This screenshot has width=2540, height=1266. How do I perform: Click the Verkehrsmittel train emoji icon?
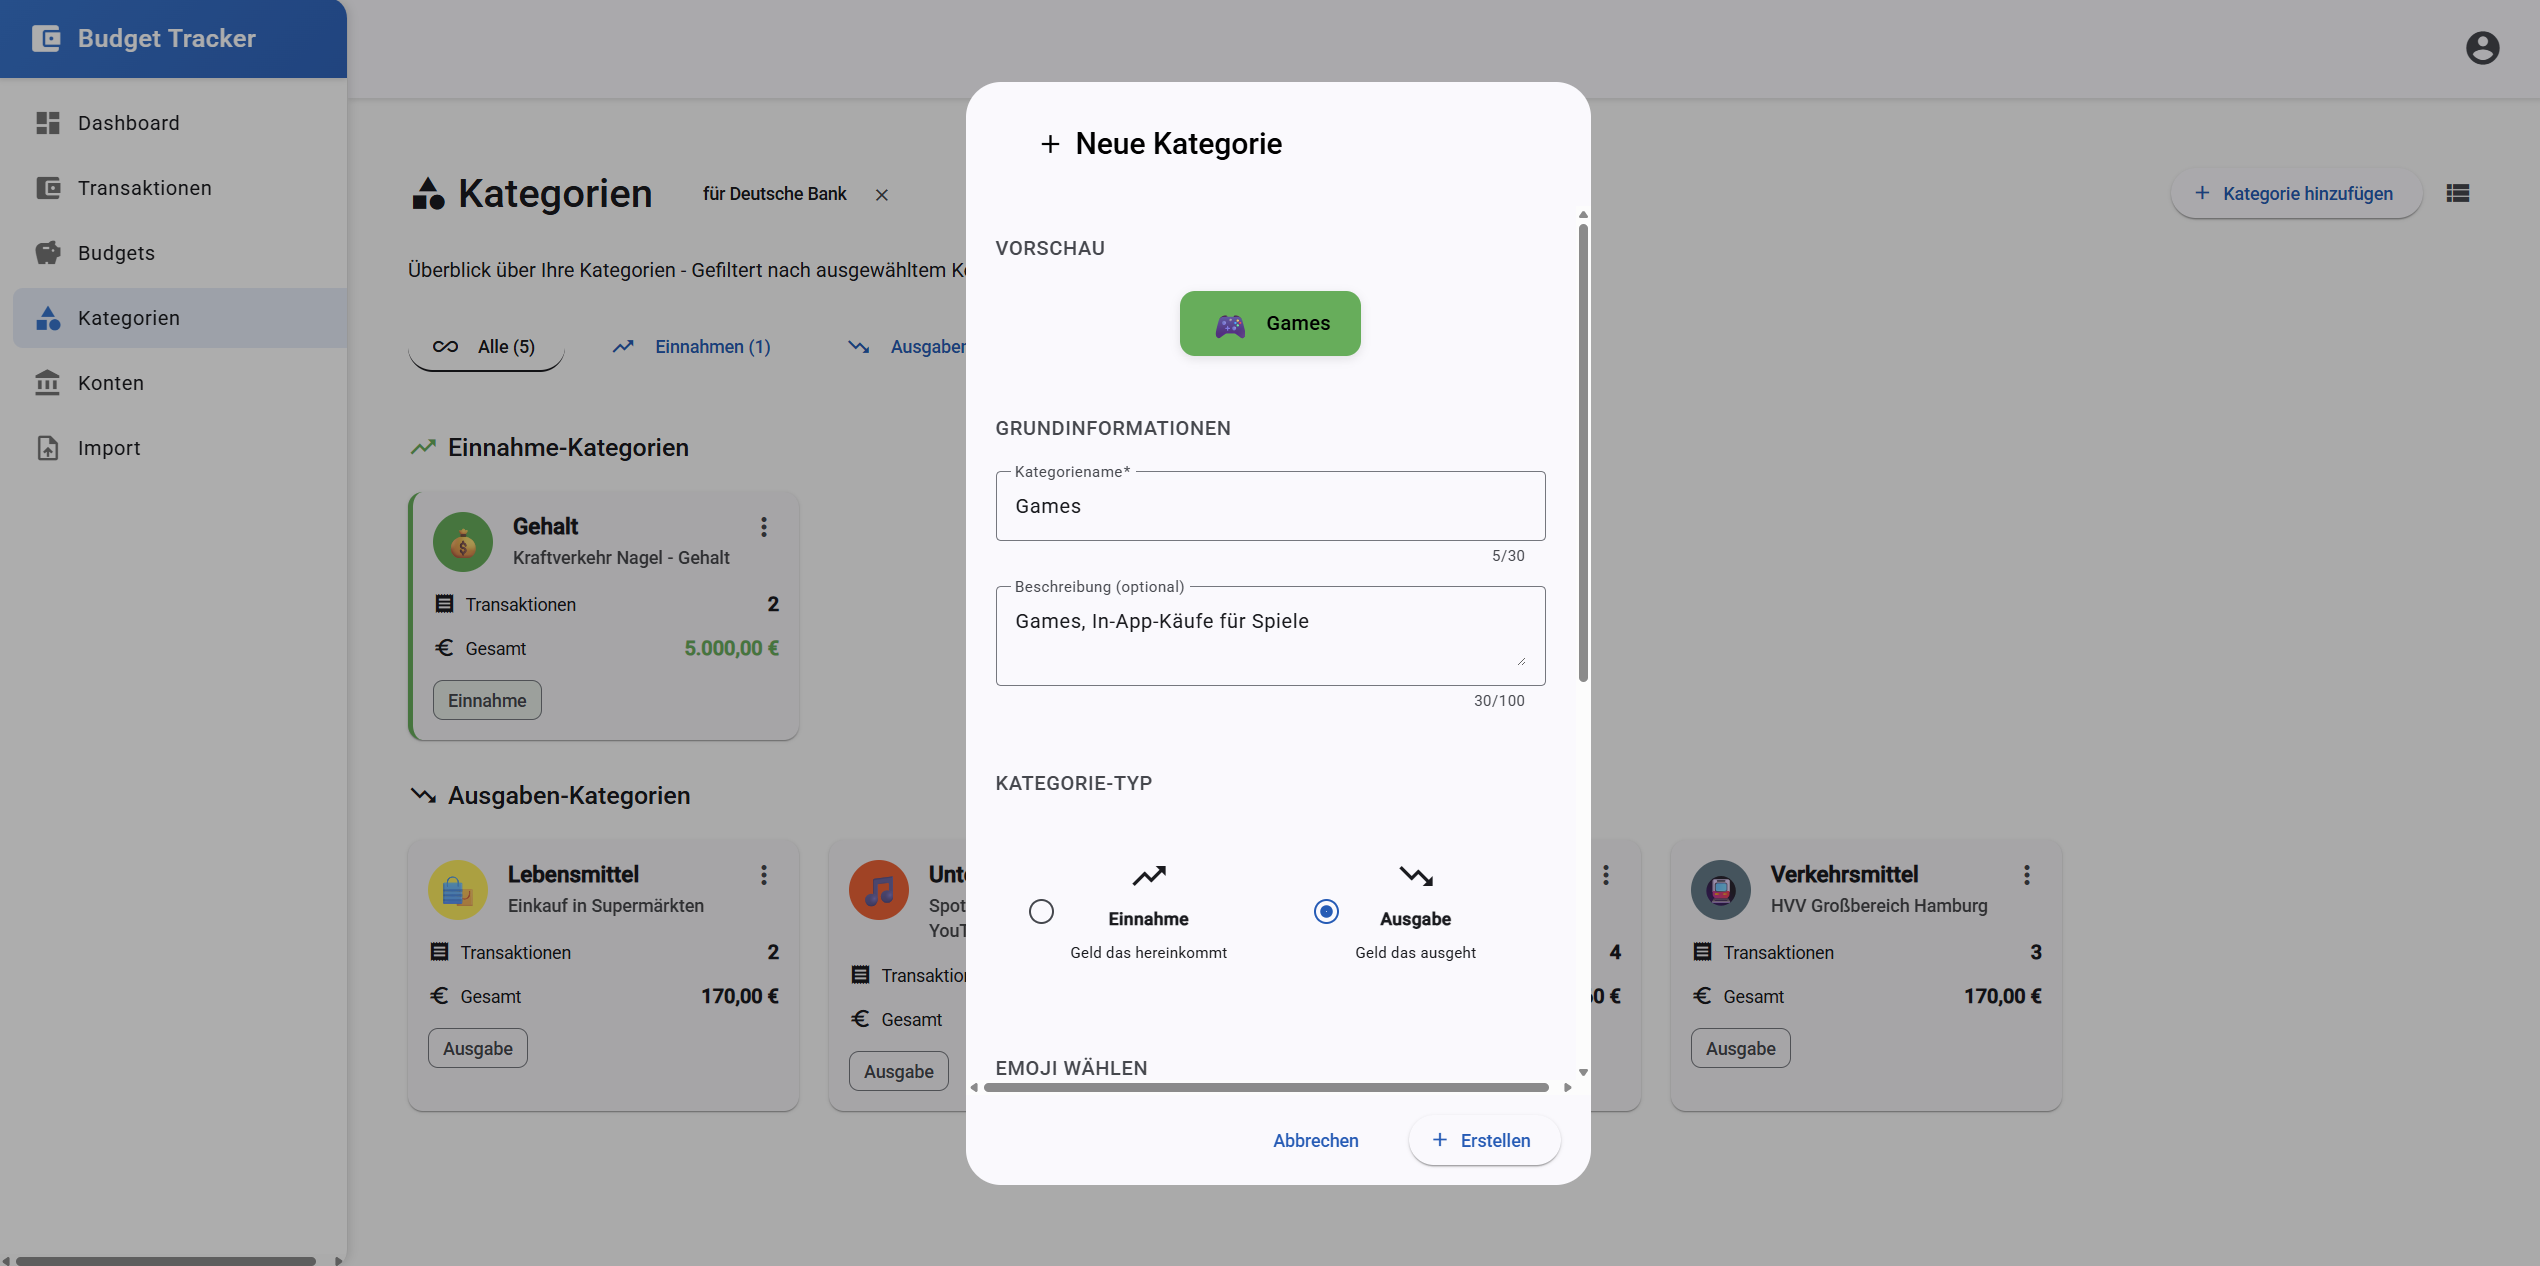click(1721, 890)
